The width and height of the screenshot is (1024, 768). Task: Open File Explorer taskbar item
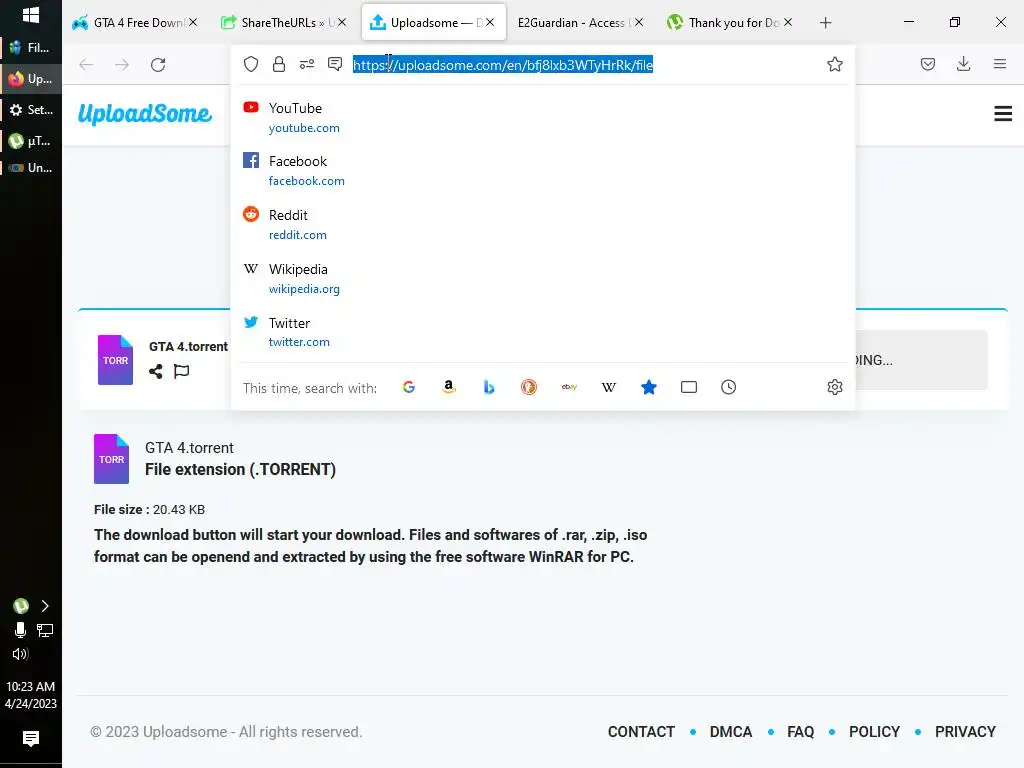(x=31, y=48)
